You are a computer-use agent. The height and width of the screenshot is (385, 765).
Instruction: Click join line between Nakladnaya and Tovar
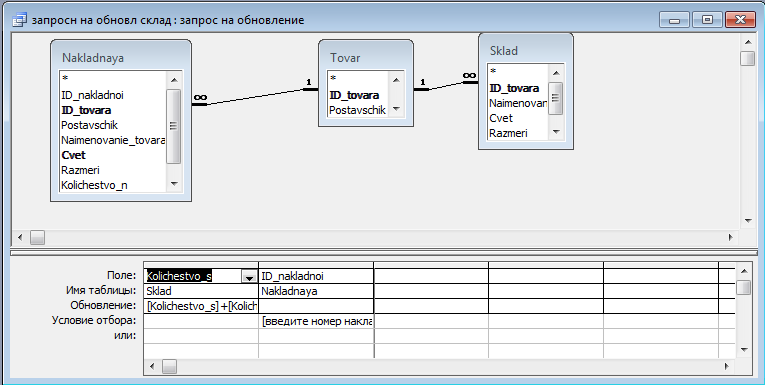tap(256, 96)
